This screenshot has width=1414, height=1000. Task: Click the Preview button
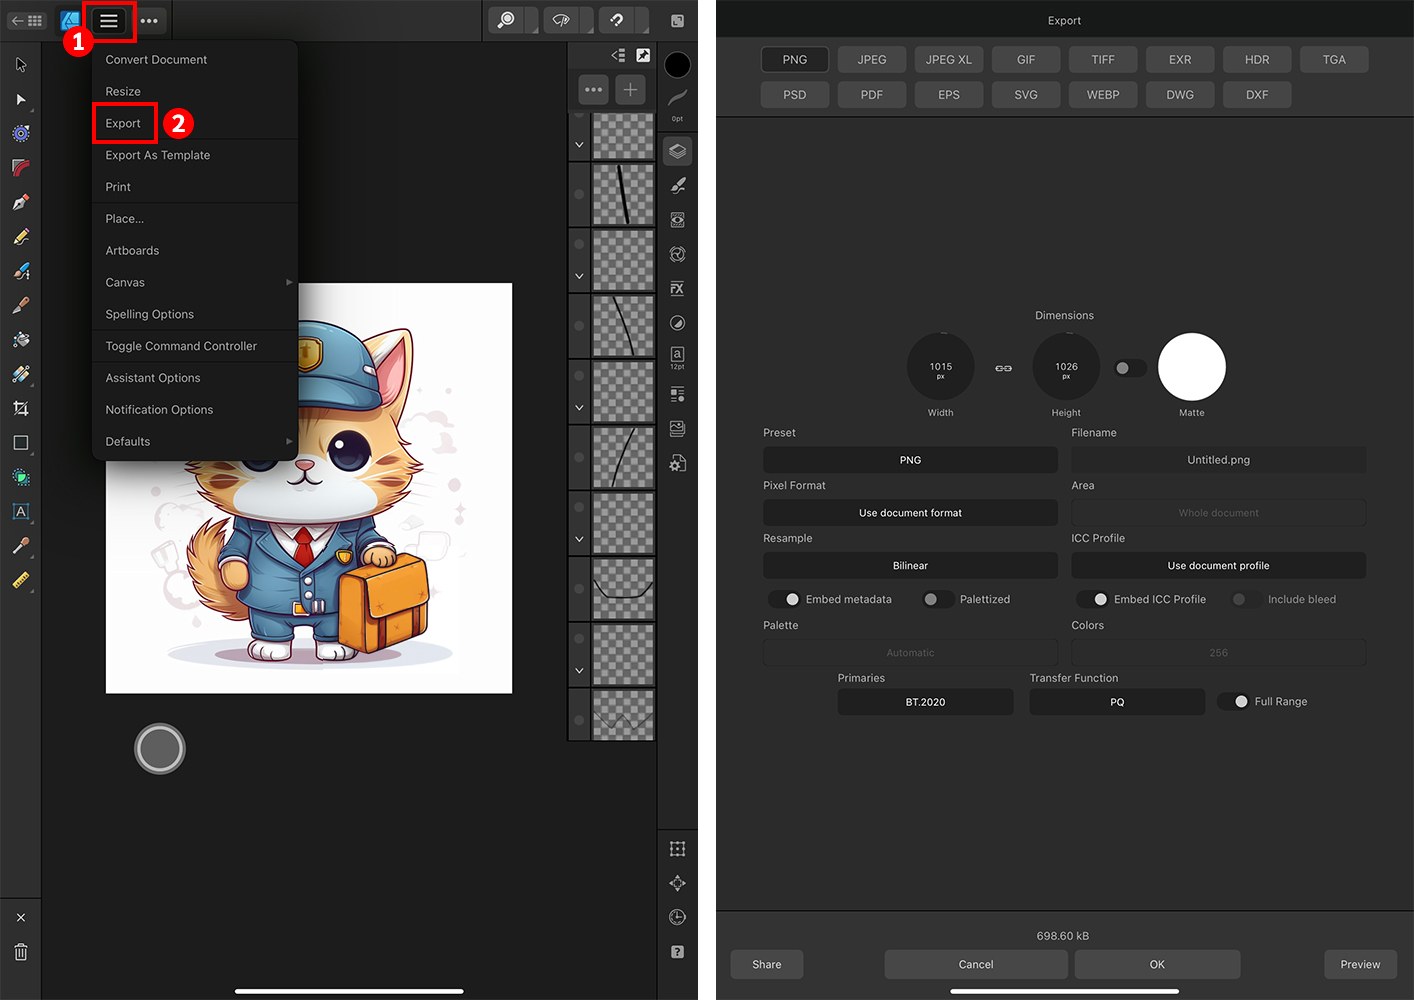pos(1360,964)
